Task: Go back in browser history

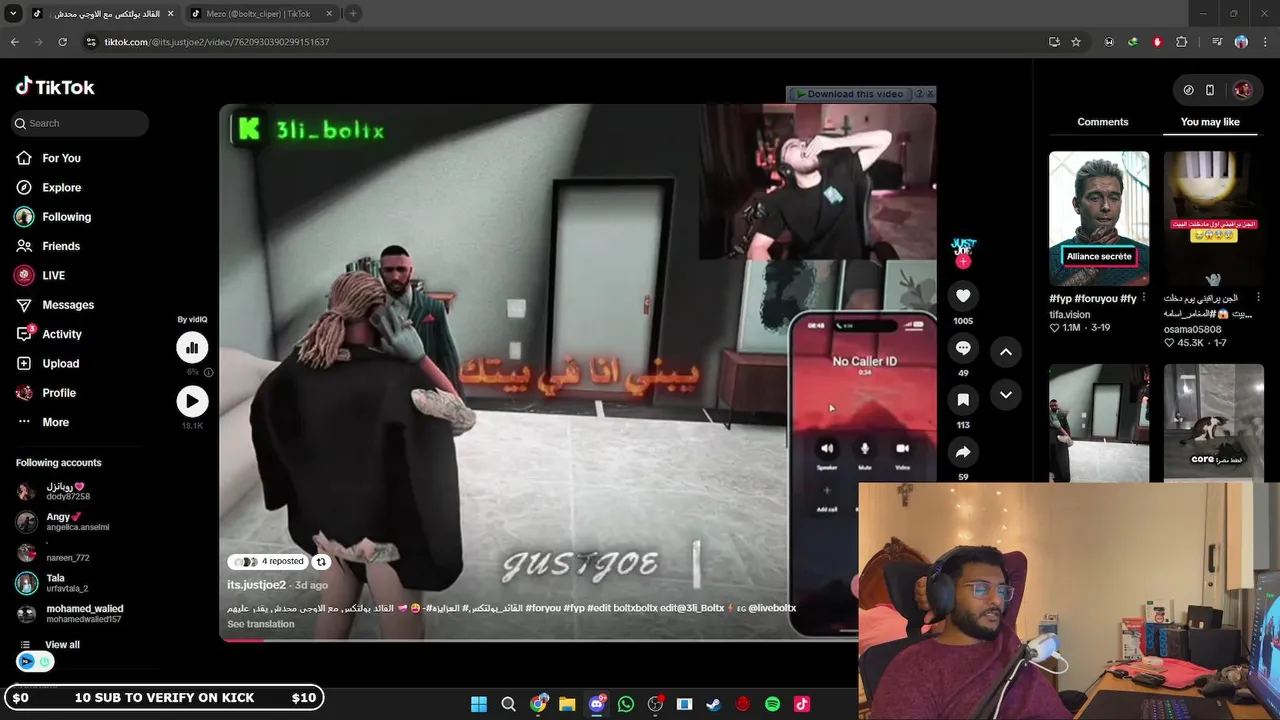Action: [x=14, y=42]
